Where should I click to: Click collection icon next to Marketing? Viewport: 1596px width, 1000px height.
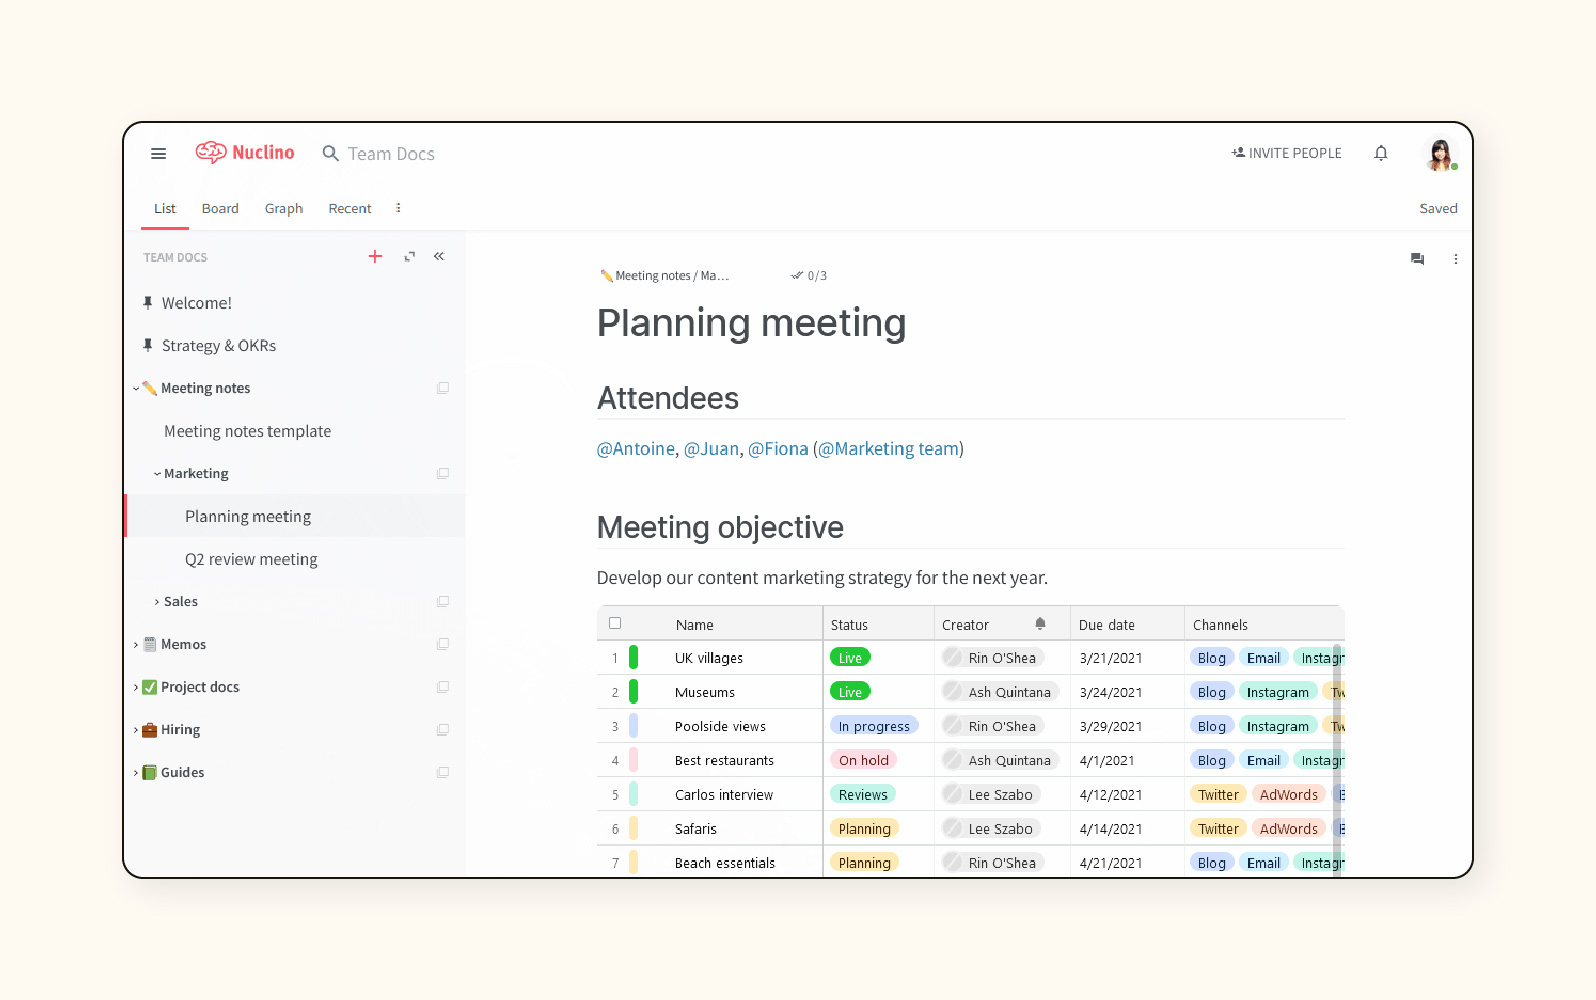(x=443, y=474)
